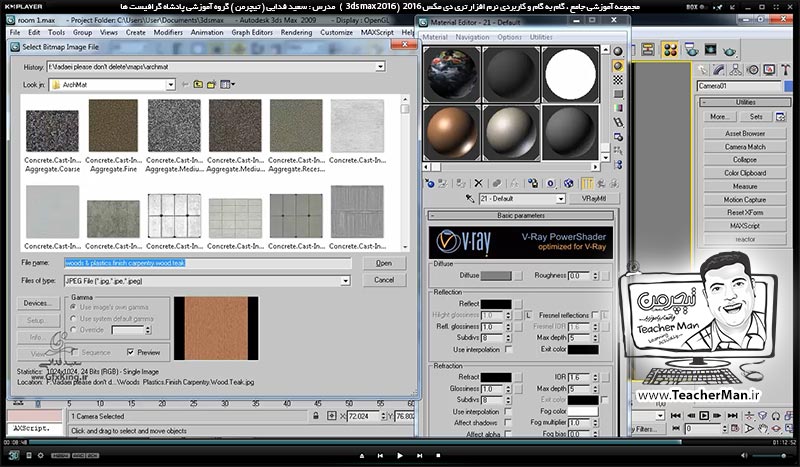Click the Material ID Channel icon

(551, 183)
